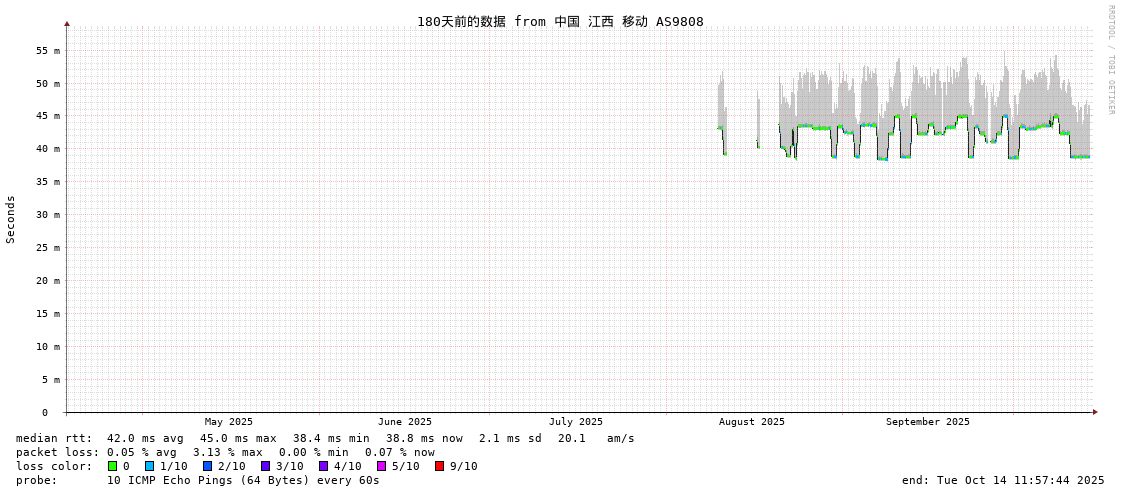1121x494 pixels.
Task: Click the RRDTOOL / TOBI OETIKER watermark
Action: 1110,60
